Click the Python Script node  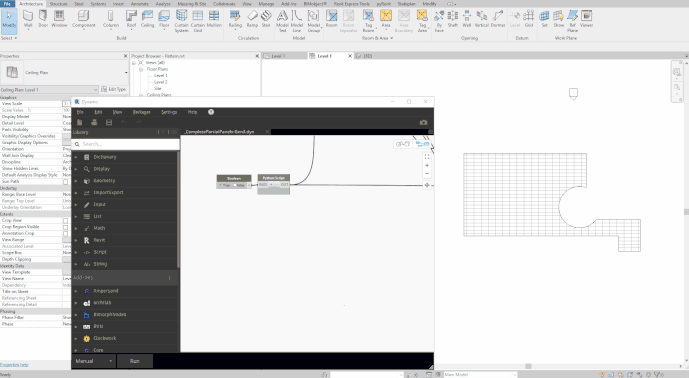click(x=273, y=184)
